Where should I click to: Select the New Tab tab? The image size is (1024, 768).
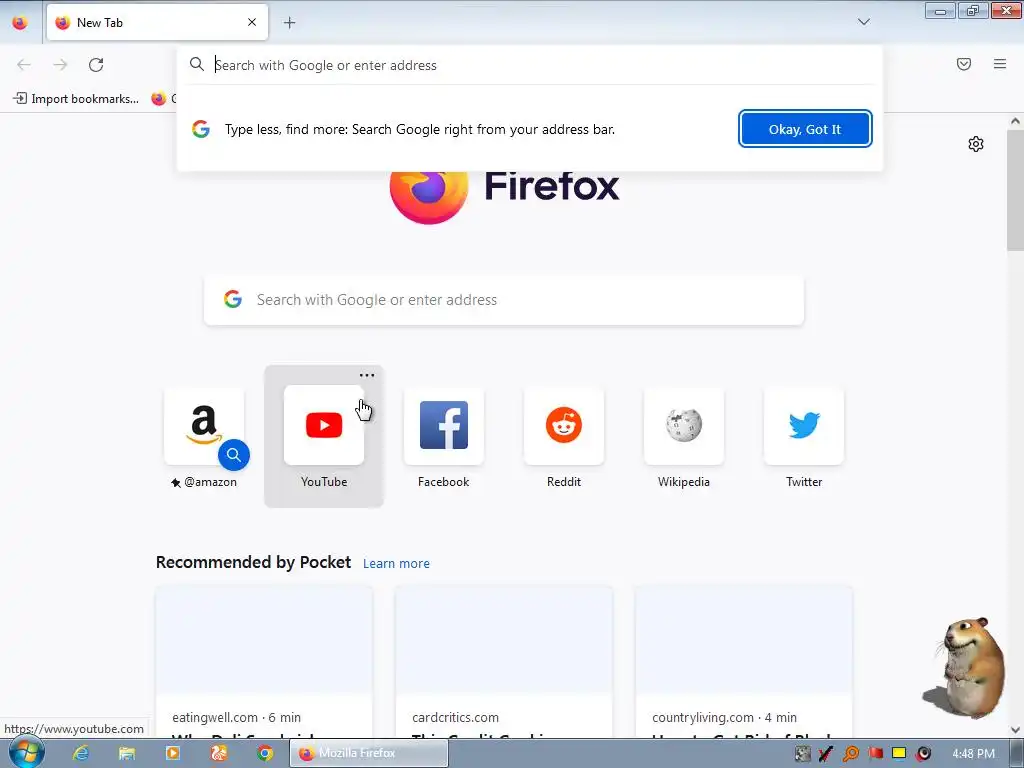point(157,22)
